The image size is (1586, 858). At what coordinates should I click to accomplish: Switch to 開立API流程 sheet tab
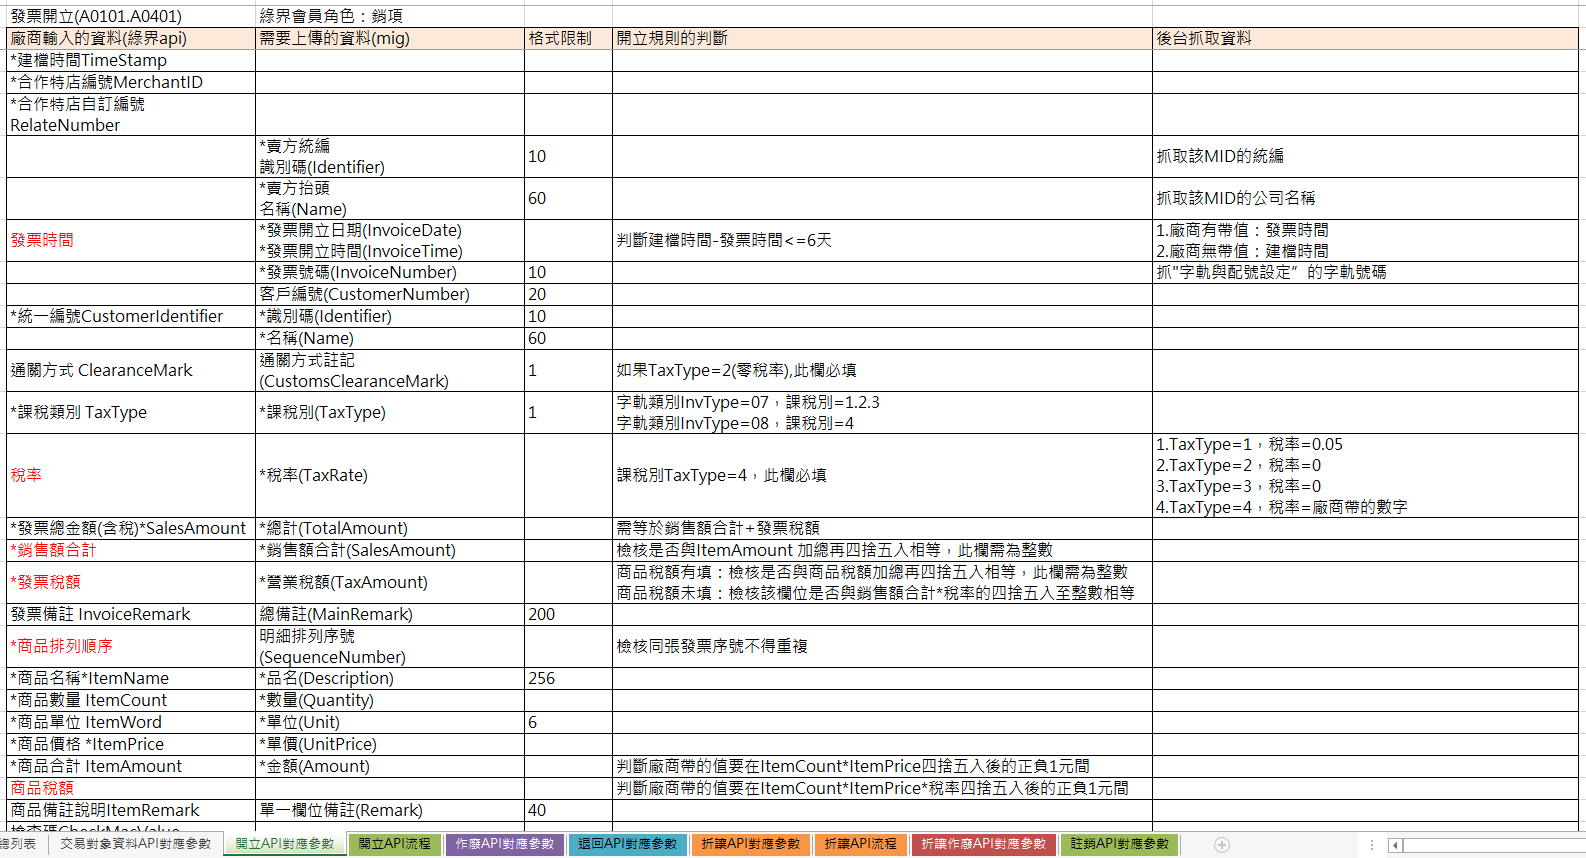(395, 844)
